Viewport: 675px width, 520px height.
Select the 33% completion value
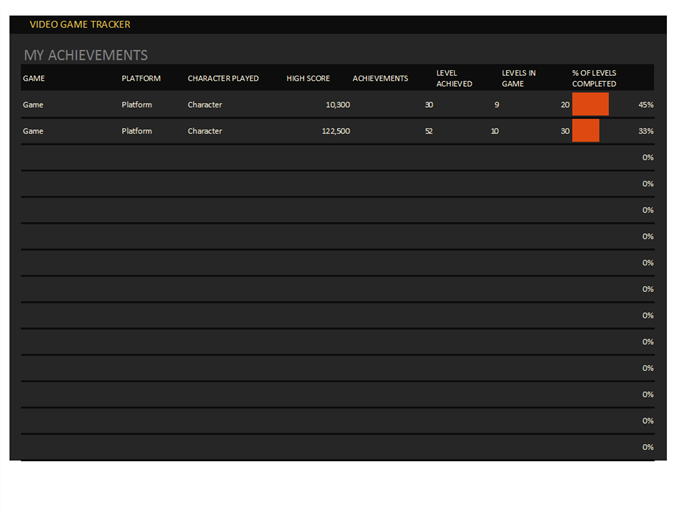tap(646, 131)
